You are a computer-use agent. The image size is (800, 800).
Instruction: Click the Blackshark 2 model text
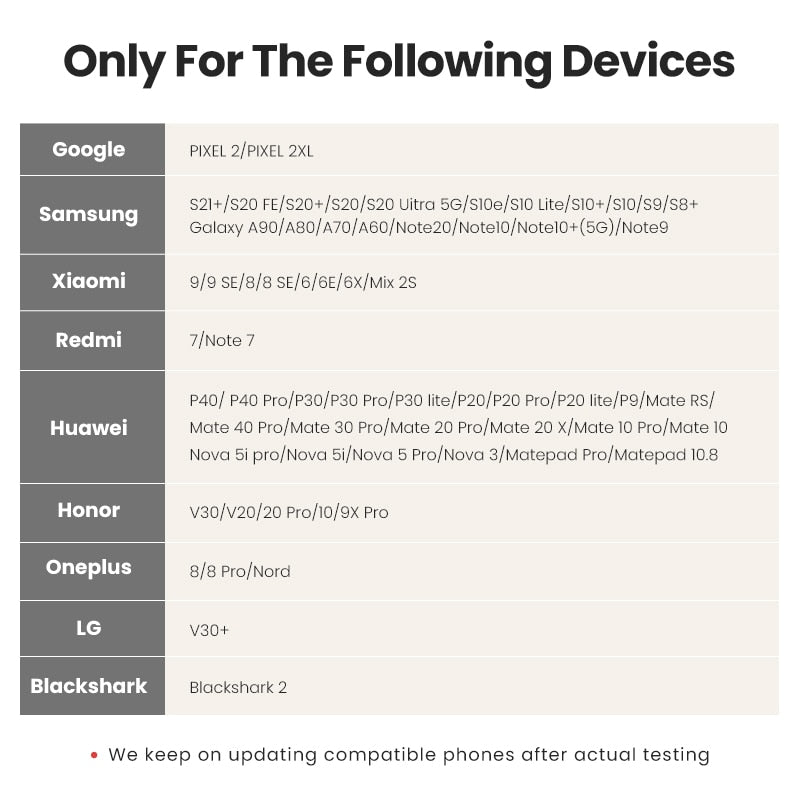(x=238, y=687)
